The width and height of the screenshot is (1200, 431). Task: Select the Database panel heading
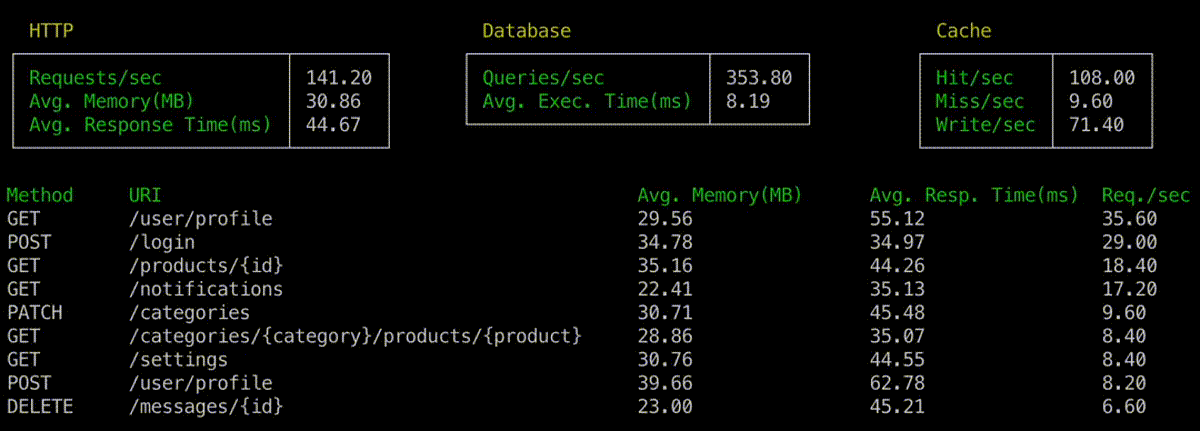(x=526, y=31)
